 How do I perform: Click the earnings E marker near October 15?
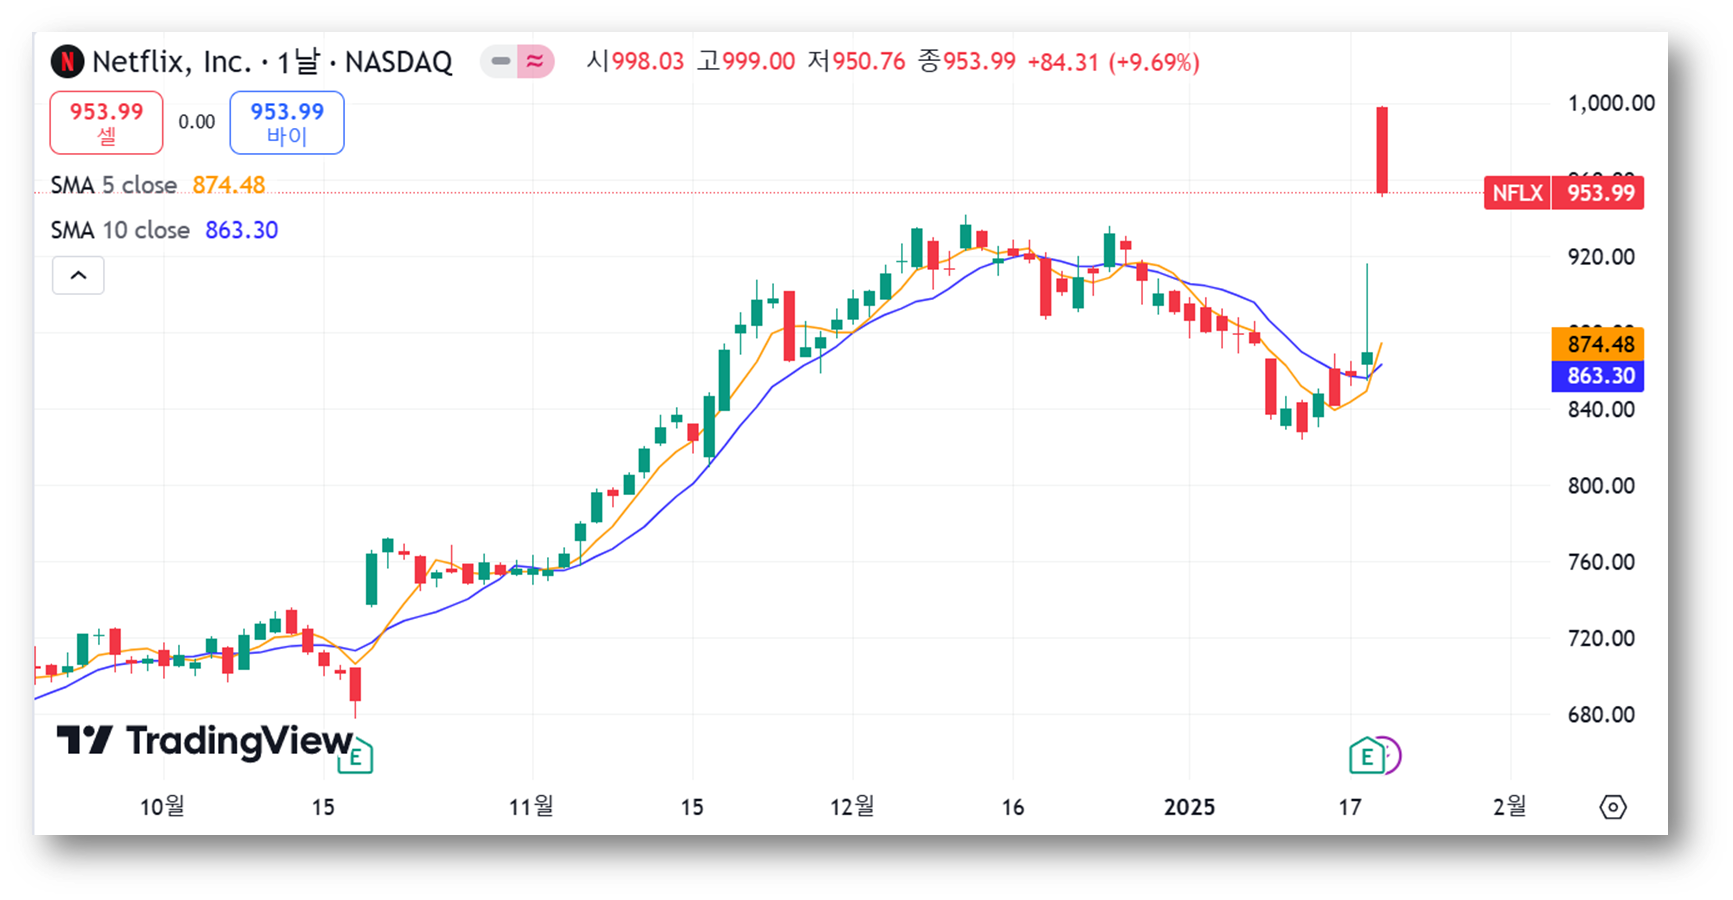[355, 756]
